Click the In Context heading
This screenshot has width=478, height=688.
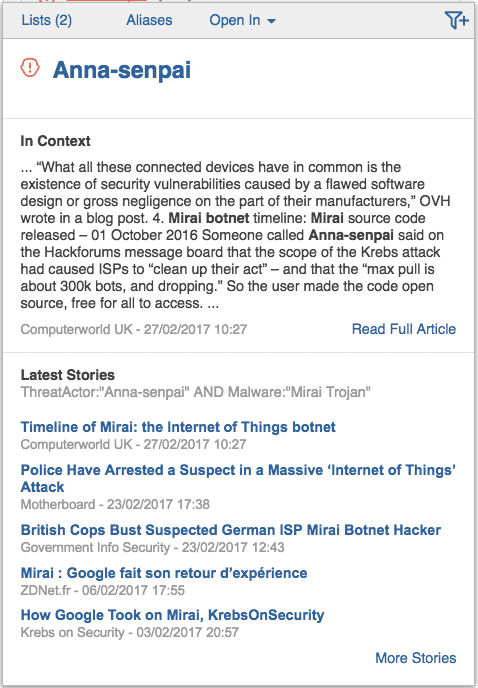click(55, 141)
